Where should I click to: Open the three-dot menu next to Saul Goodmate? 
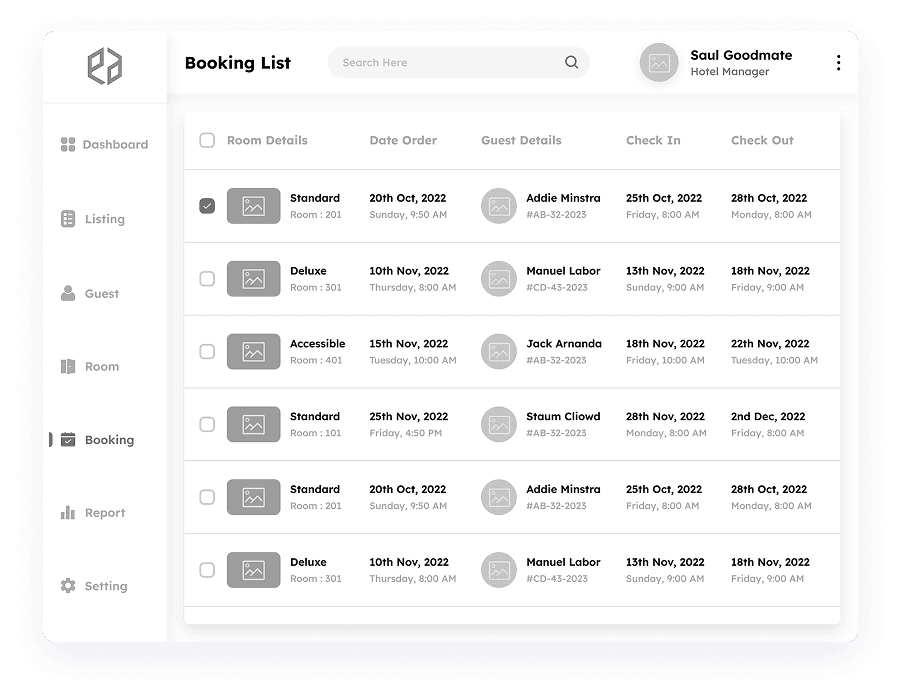pyautogui.click(x=838, y=62)
